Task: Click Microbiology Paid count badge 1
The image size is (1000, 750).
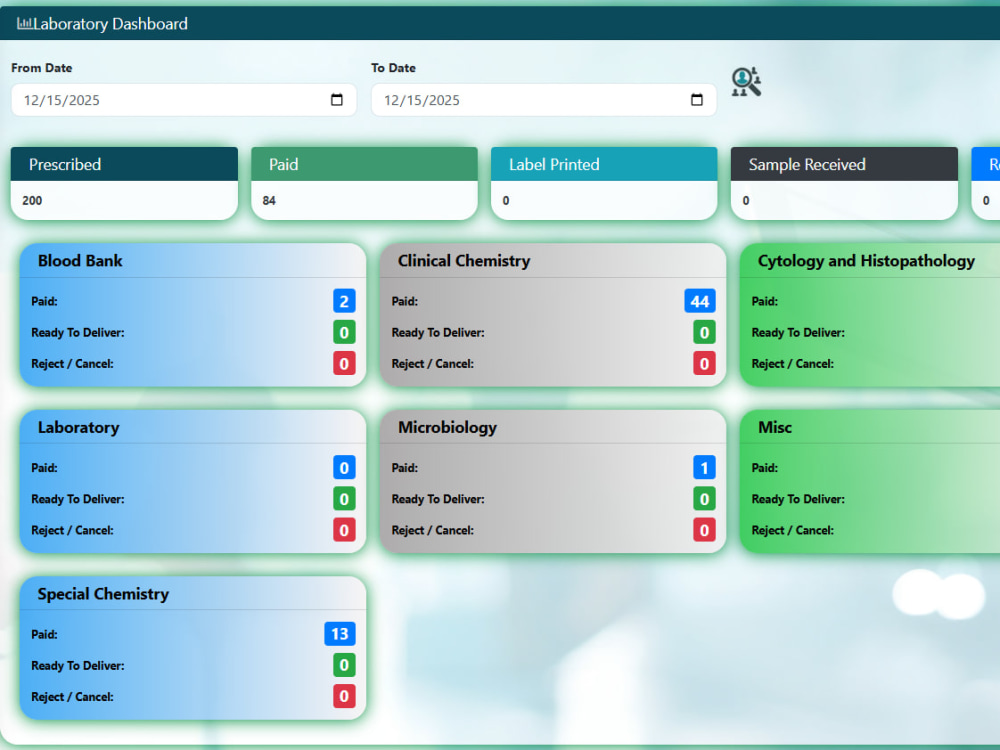Action: coord(704,467)
